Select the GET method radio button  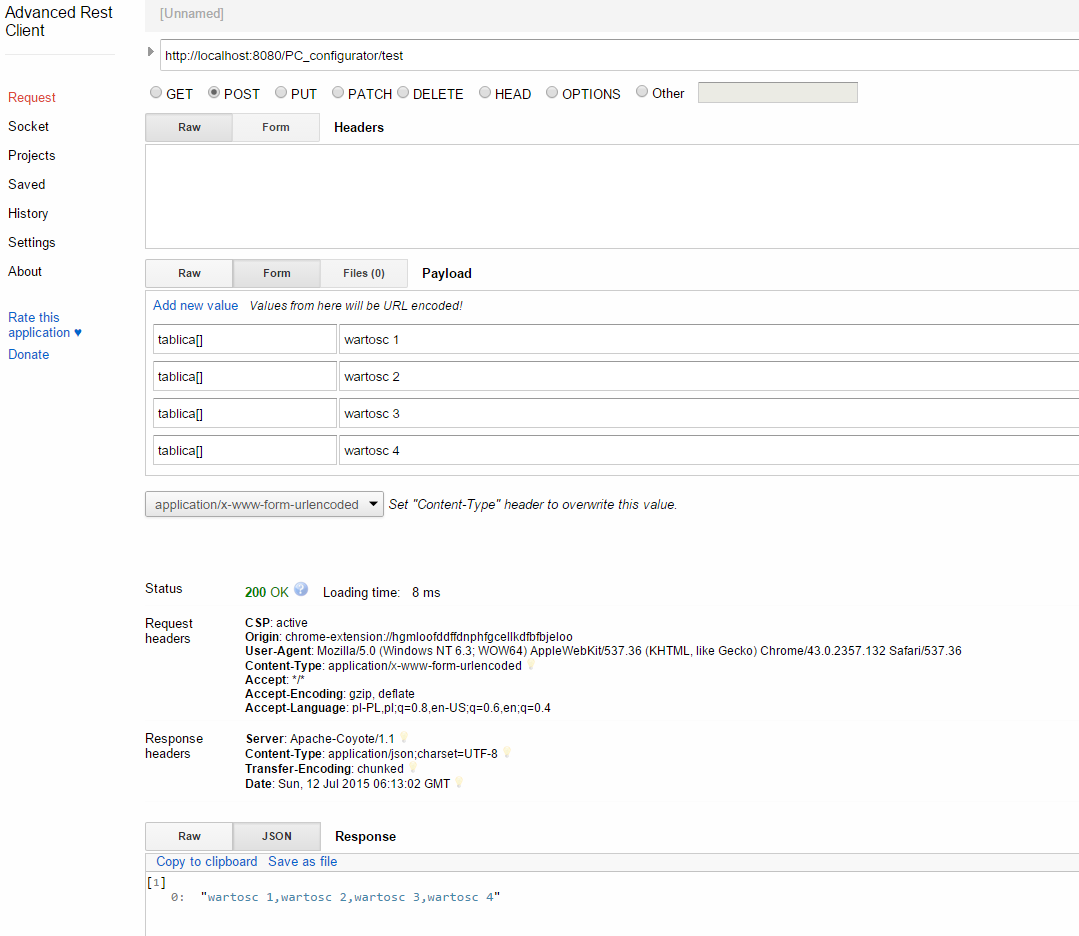pyautogui.click(x=156, y=92)
